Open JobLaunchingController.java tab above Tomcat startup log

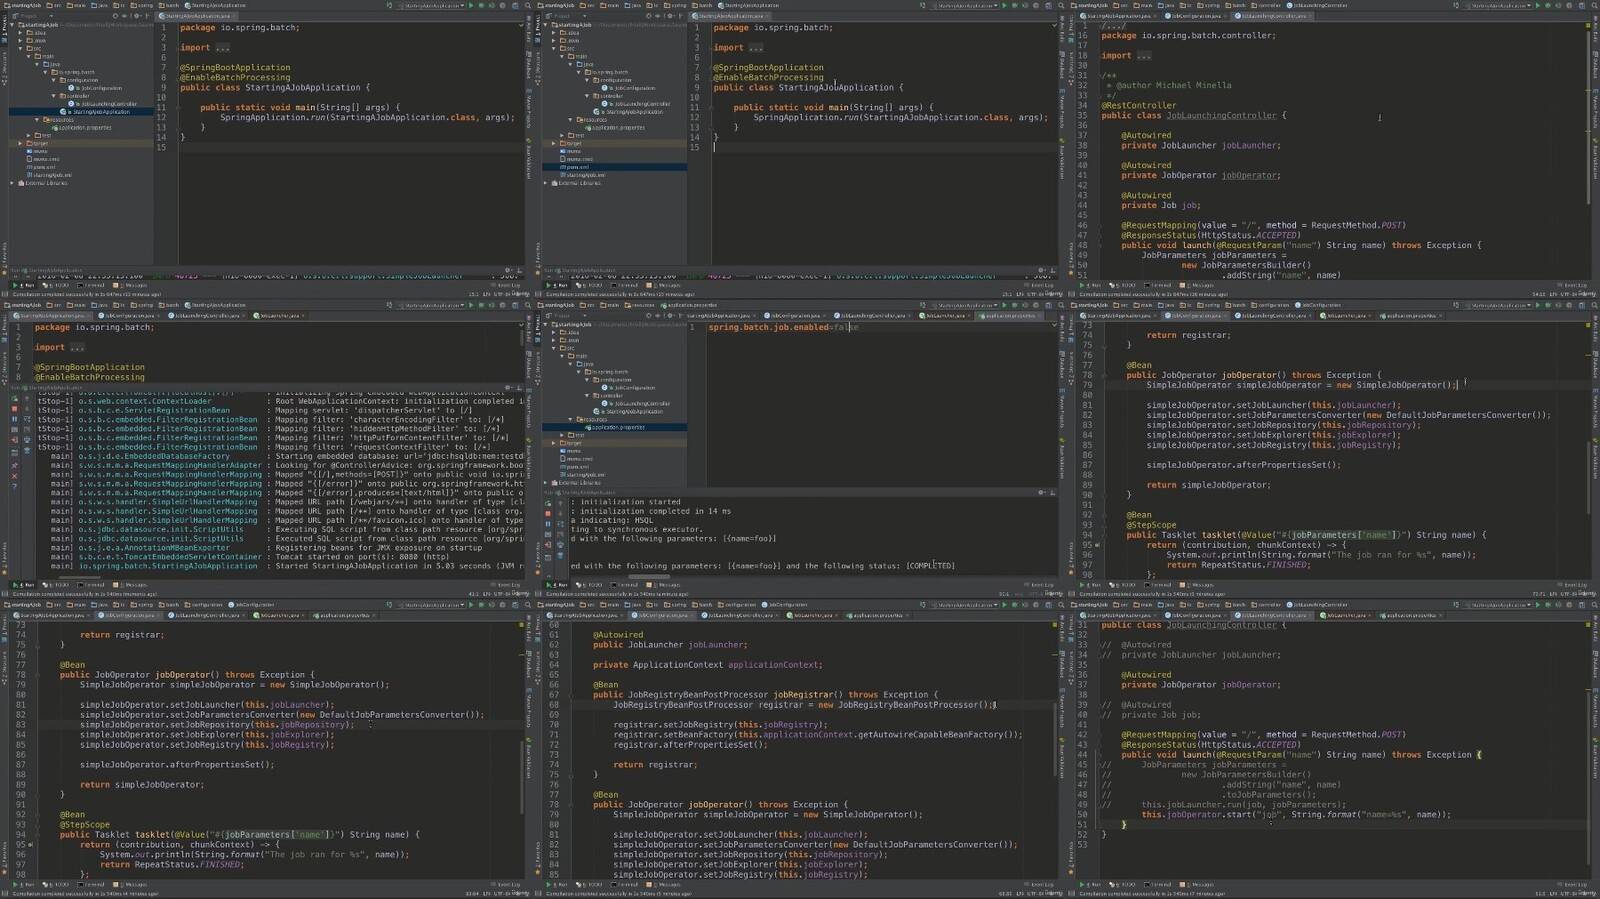tap(208, 315)
